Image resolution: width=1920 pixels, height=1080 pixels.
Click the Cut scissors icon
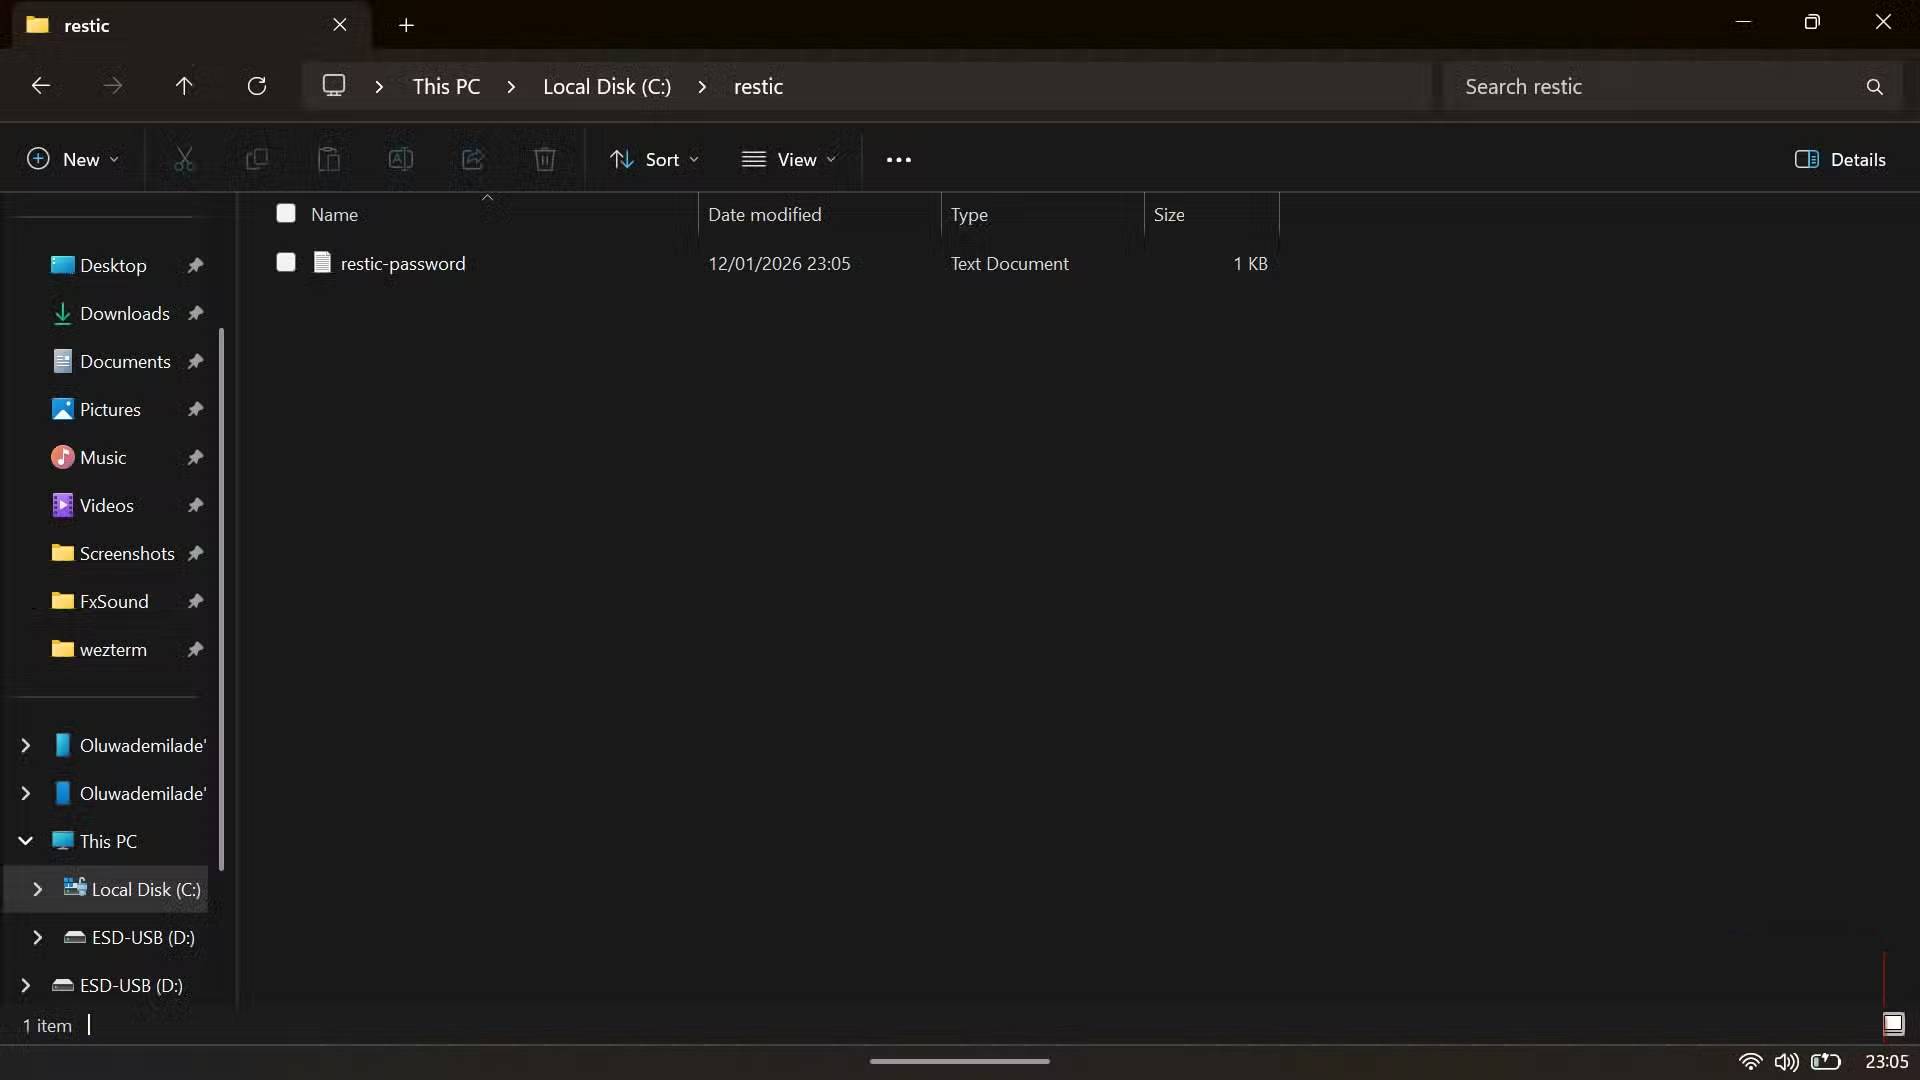point(184,159)
